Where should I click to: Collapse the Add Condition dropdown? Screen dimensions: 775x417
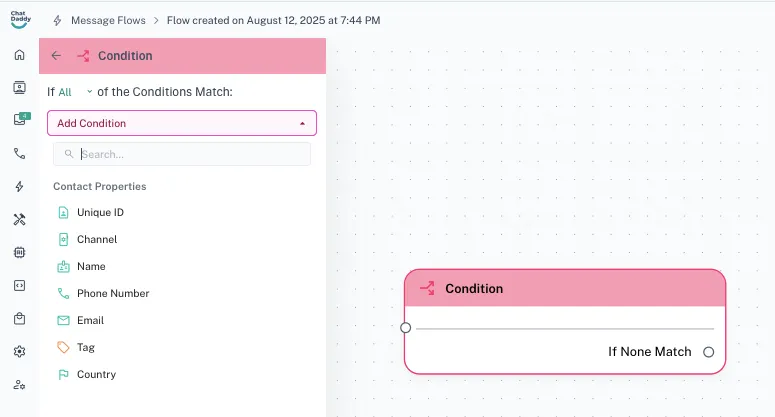(x=302, y=124)
